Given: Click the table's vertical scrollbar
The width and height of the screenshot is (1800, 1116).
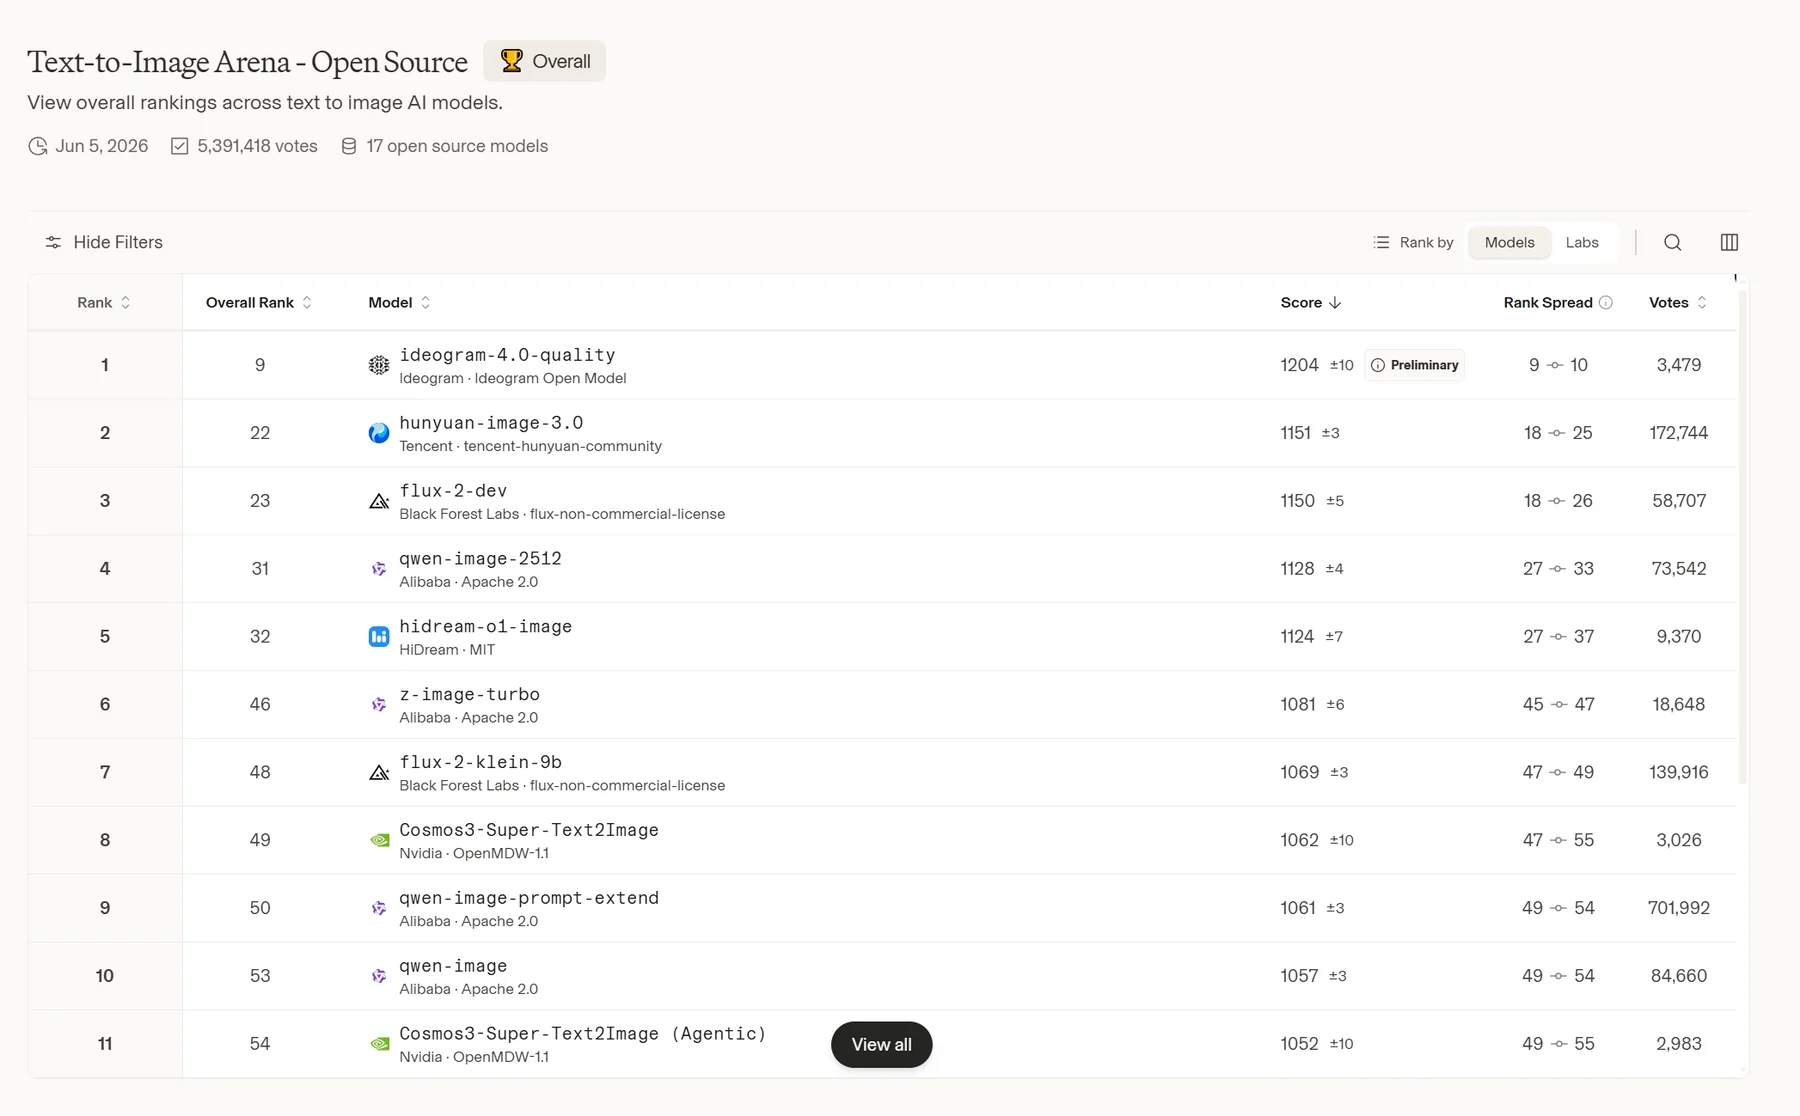Looking at the screenshot, I should 1743,535.
